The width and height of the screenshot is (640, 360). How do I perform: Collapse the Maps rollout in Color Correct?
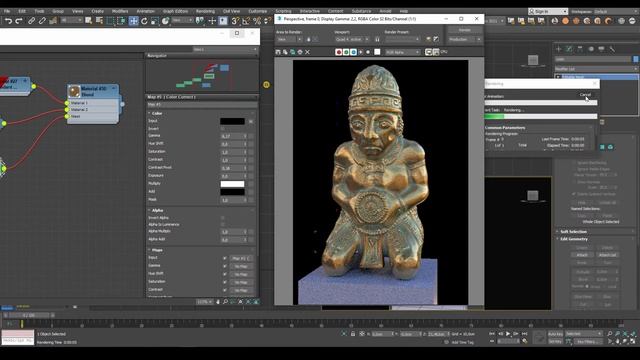156,250
